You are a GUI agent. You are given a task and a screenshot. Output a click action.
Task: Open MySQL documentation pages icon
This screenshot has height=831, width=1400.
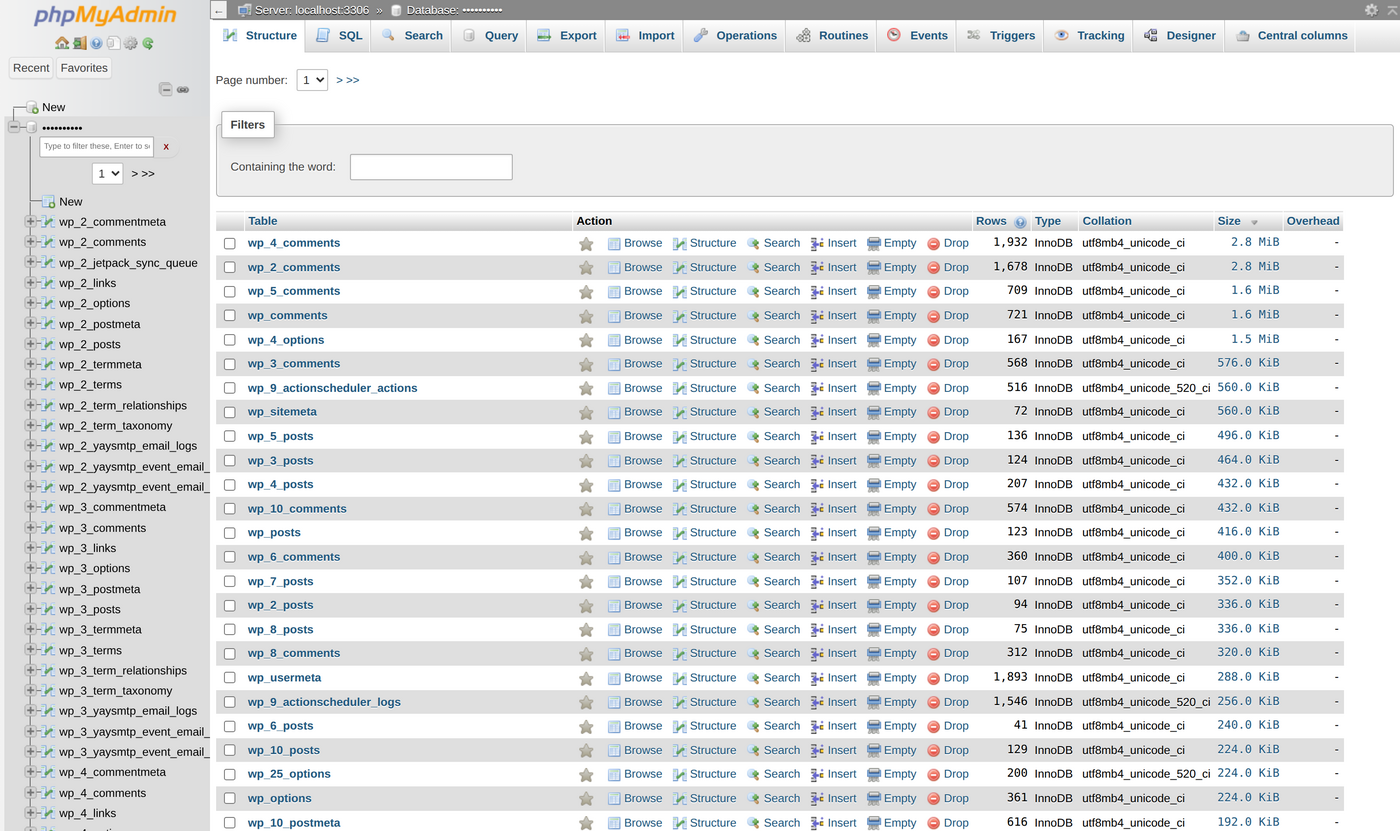click(113, 43)
